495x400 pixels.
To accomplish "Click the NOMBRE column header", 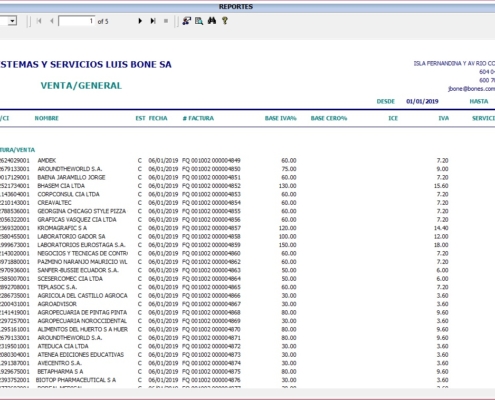I will tap(47, 118).
